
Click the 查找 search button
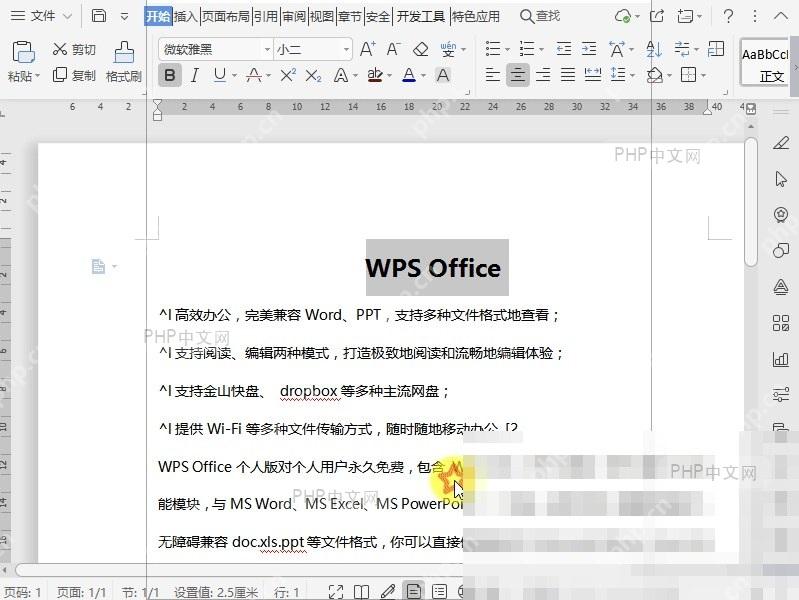pos(540,16)
